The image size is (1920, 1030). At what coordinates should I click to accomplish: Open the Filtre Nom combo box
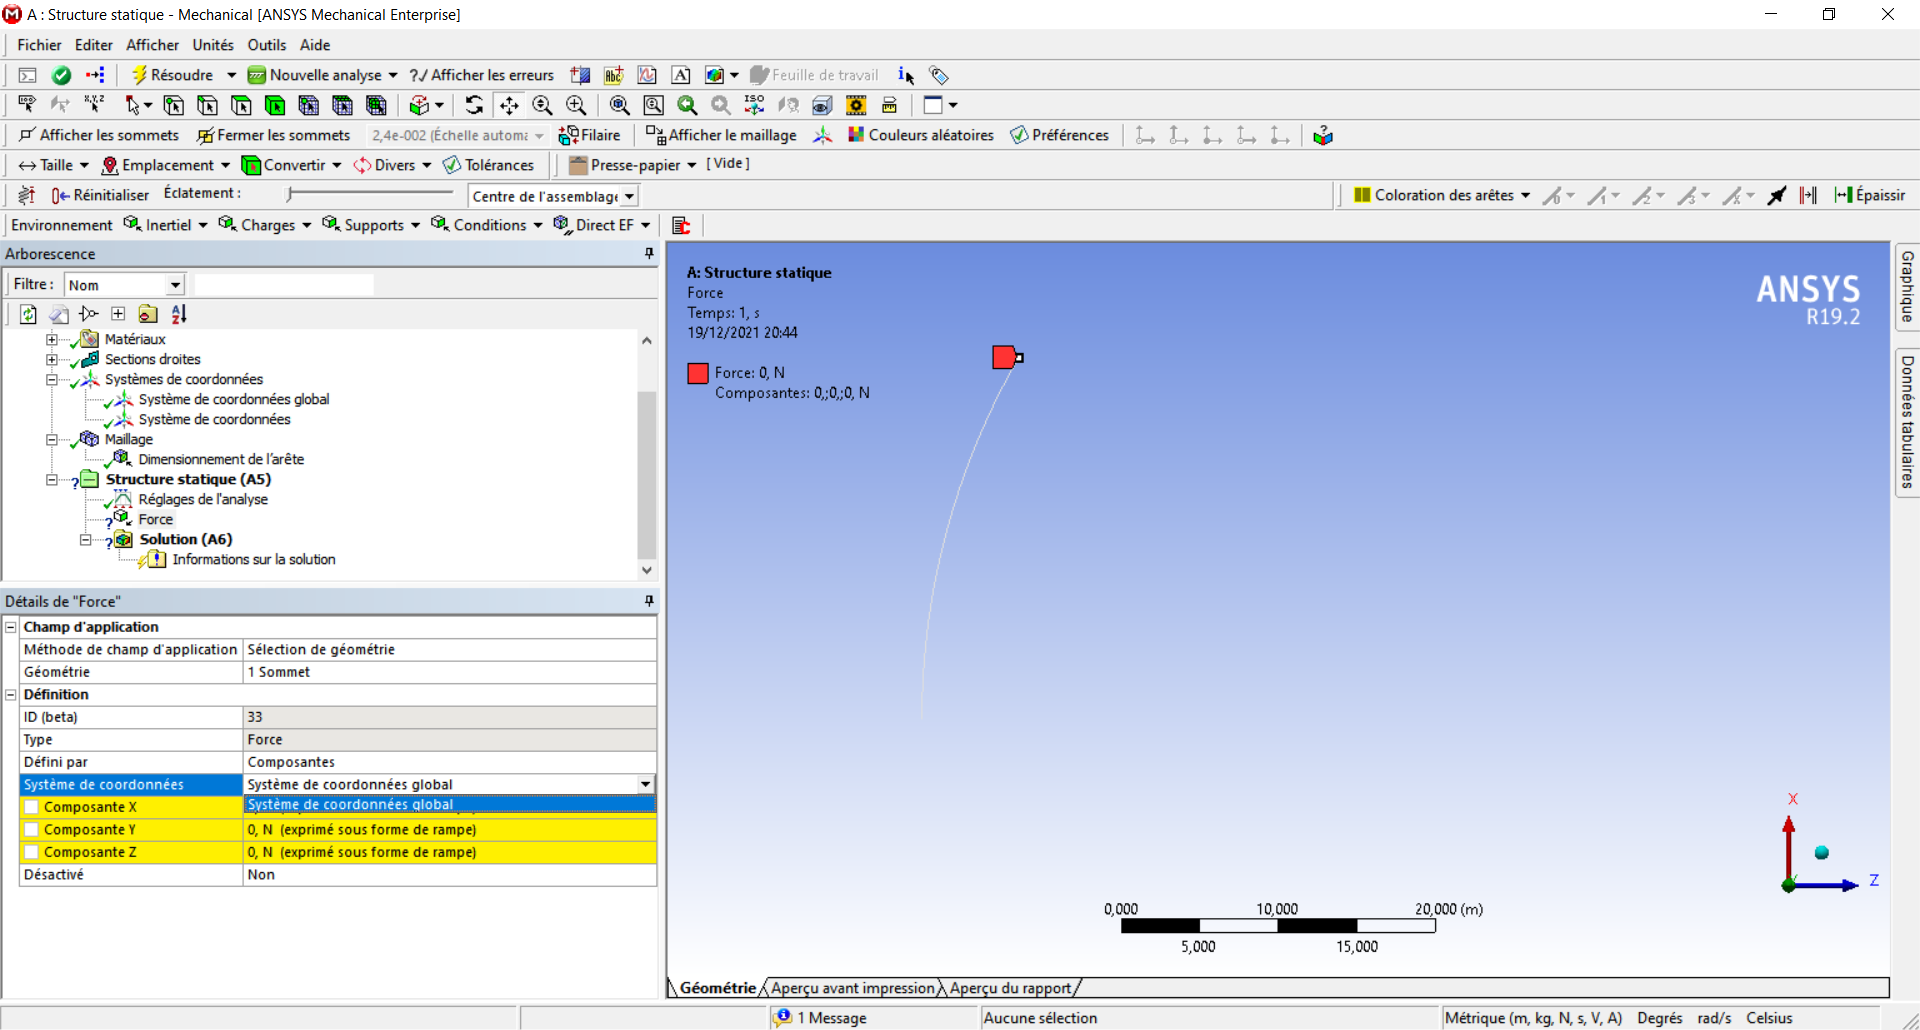125,285
